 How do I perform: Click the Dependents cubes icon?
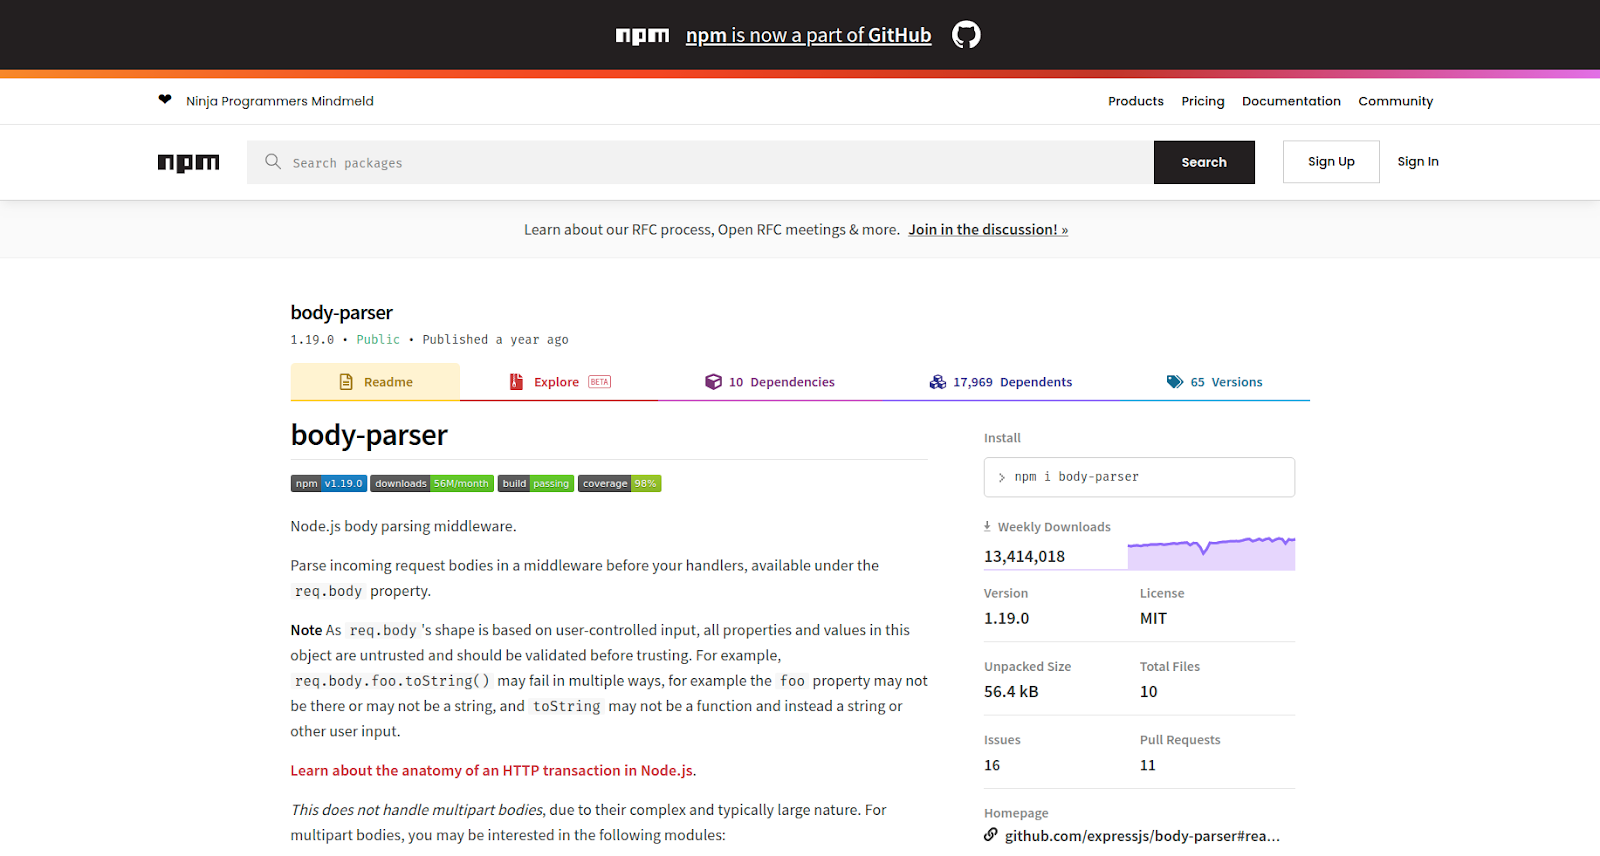point(937,382)
